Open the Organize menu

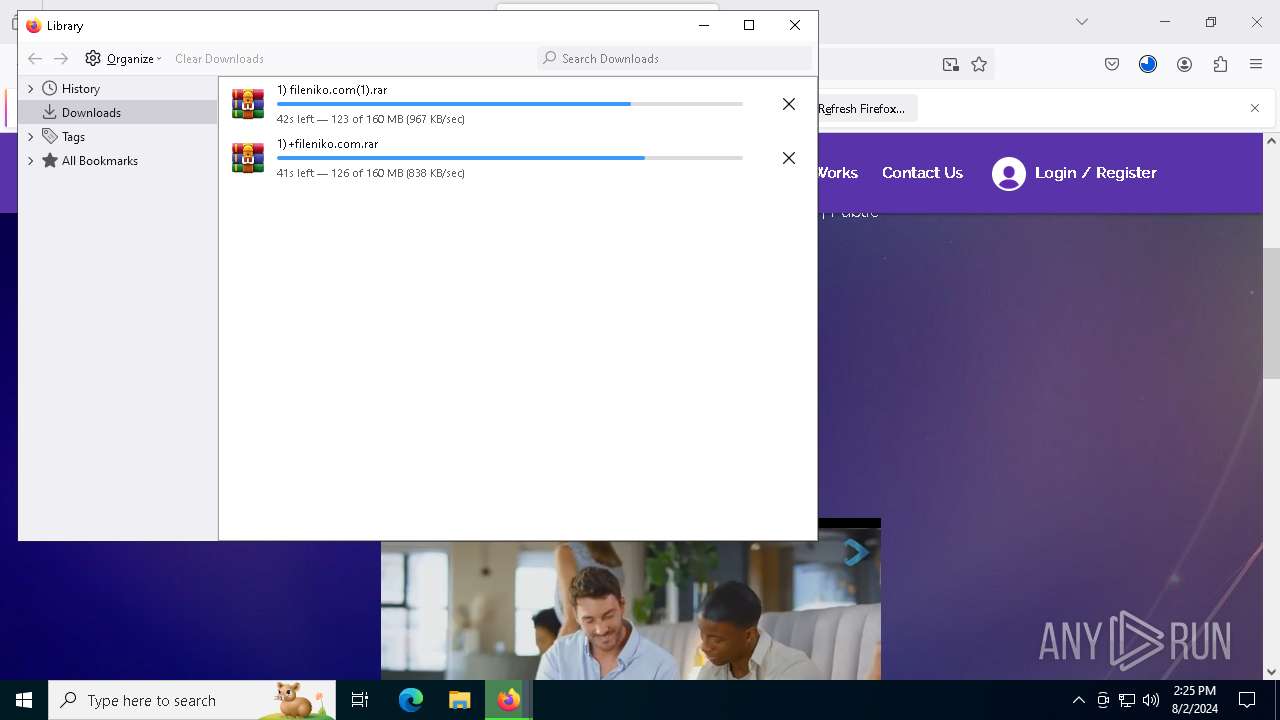pos(123,58)
